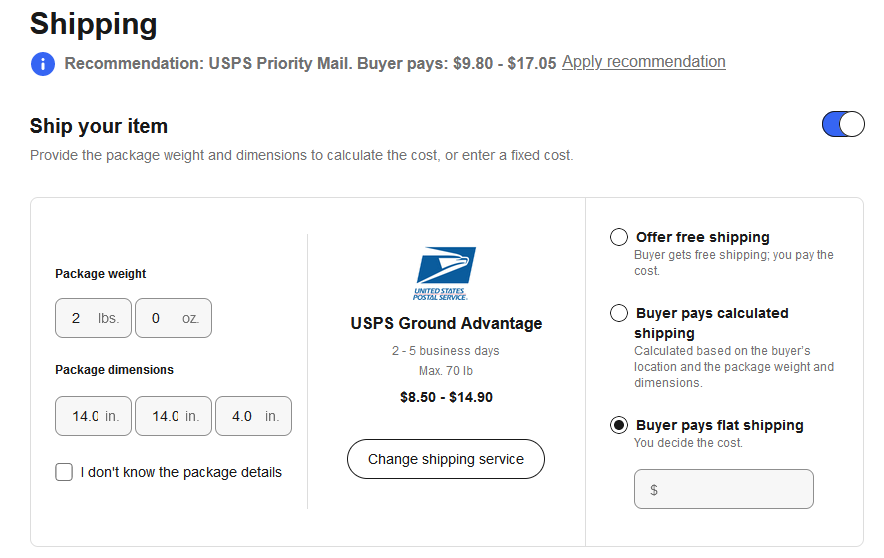Toggle the Ship your item switch
Image resolution: width=884 pixels, height=558 pixels.
843,124
